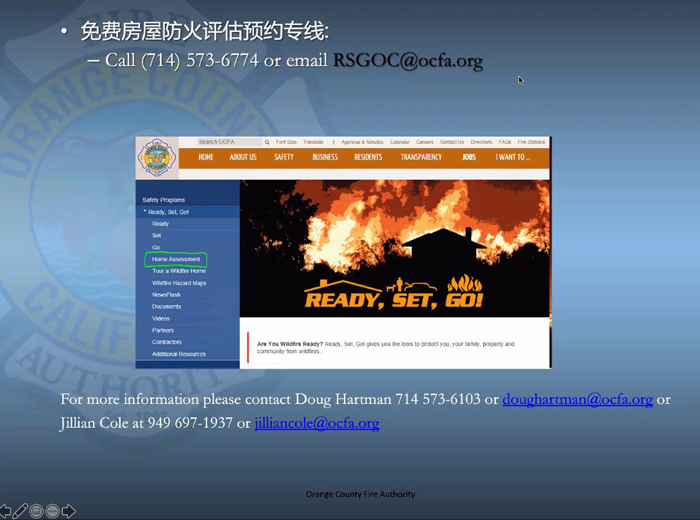This screenshot has width=700, height=520.
Task: Go to the previous slide arrow
Action: coord(6,511)
